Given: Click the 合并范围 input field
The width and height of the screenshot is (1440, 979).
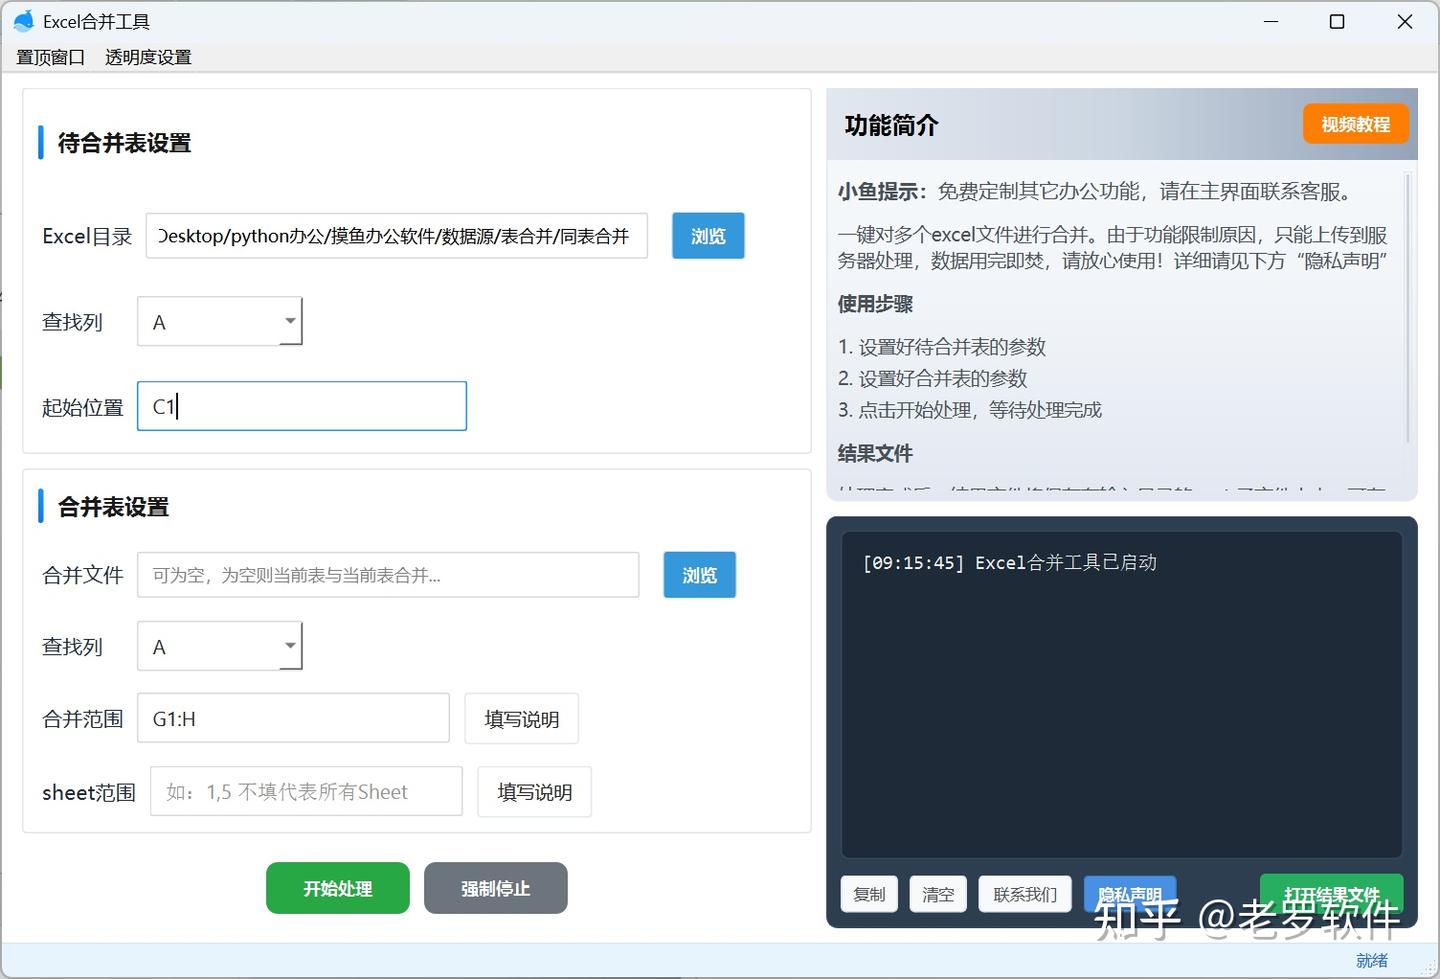Looking at the screenshot, I should click(x=293, y=718).
